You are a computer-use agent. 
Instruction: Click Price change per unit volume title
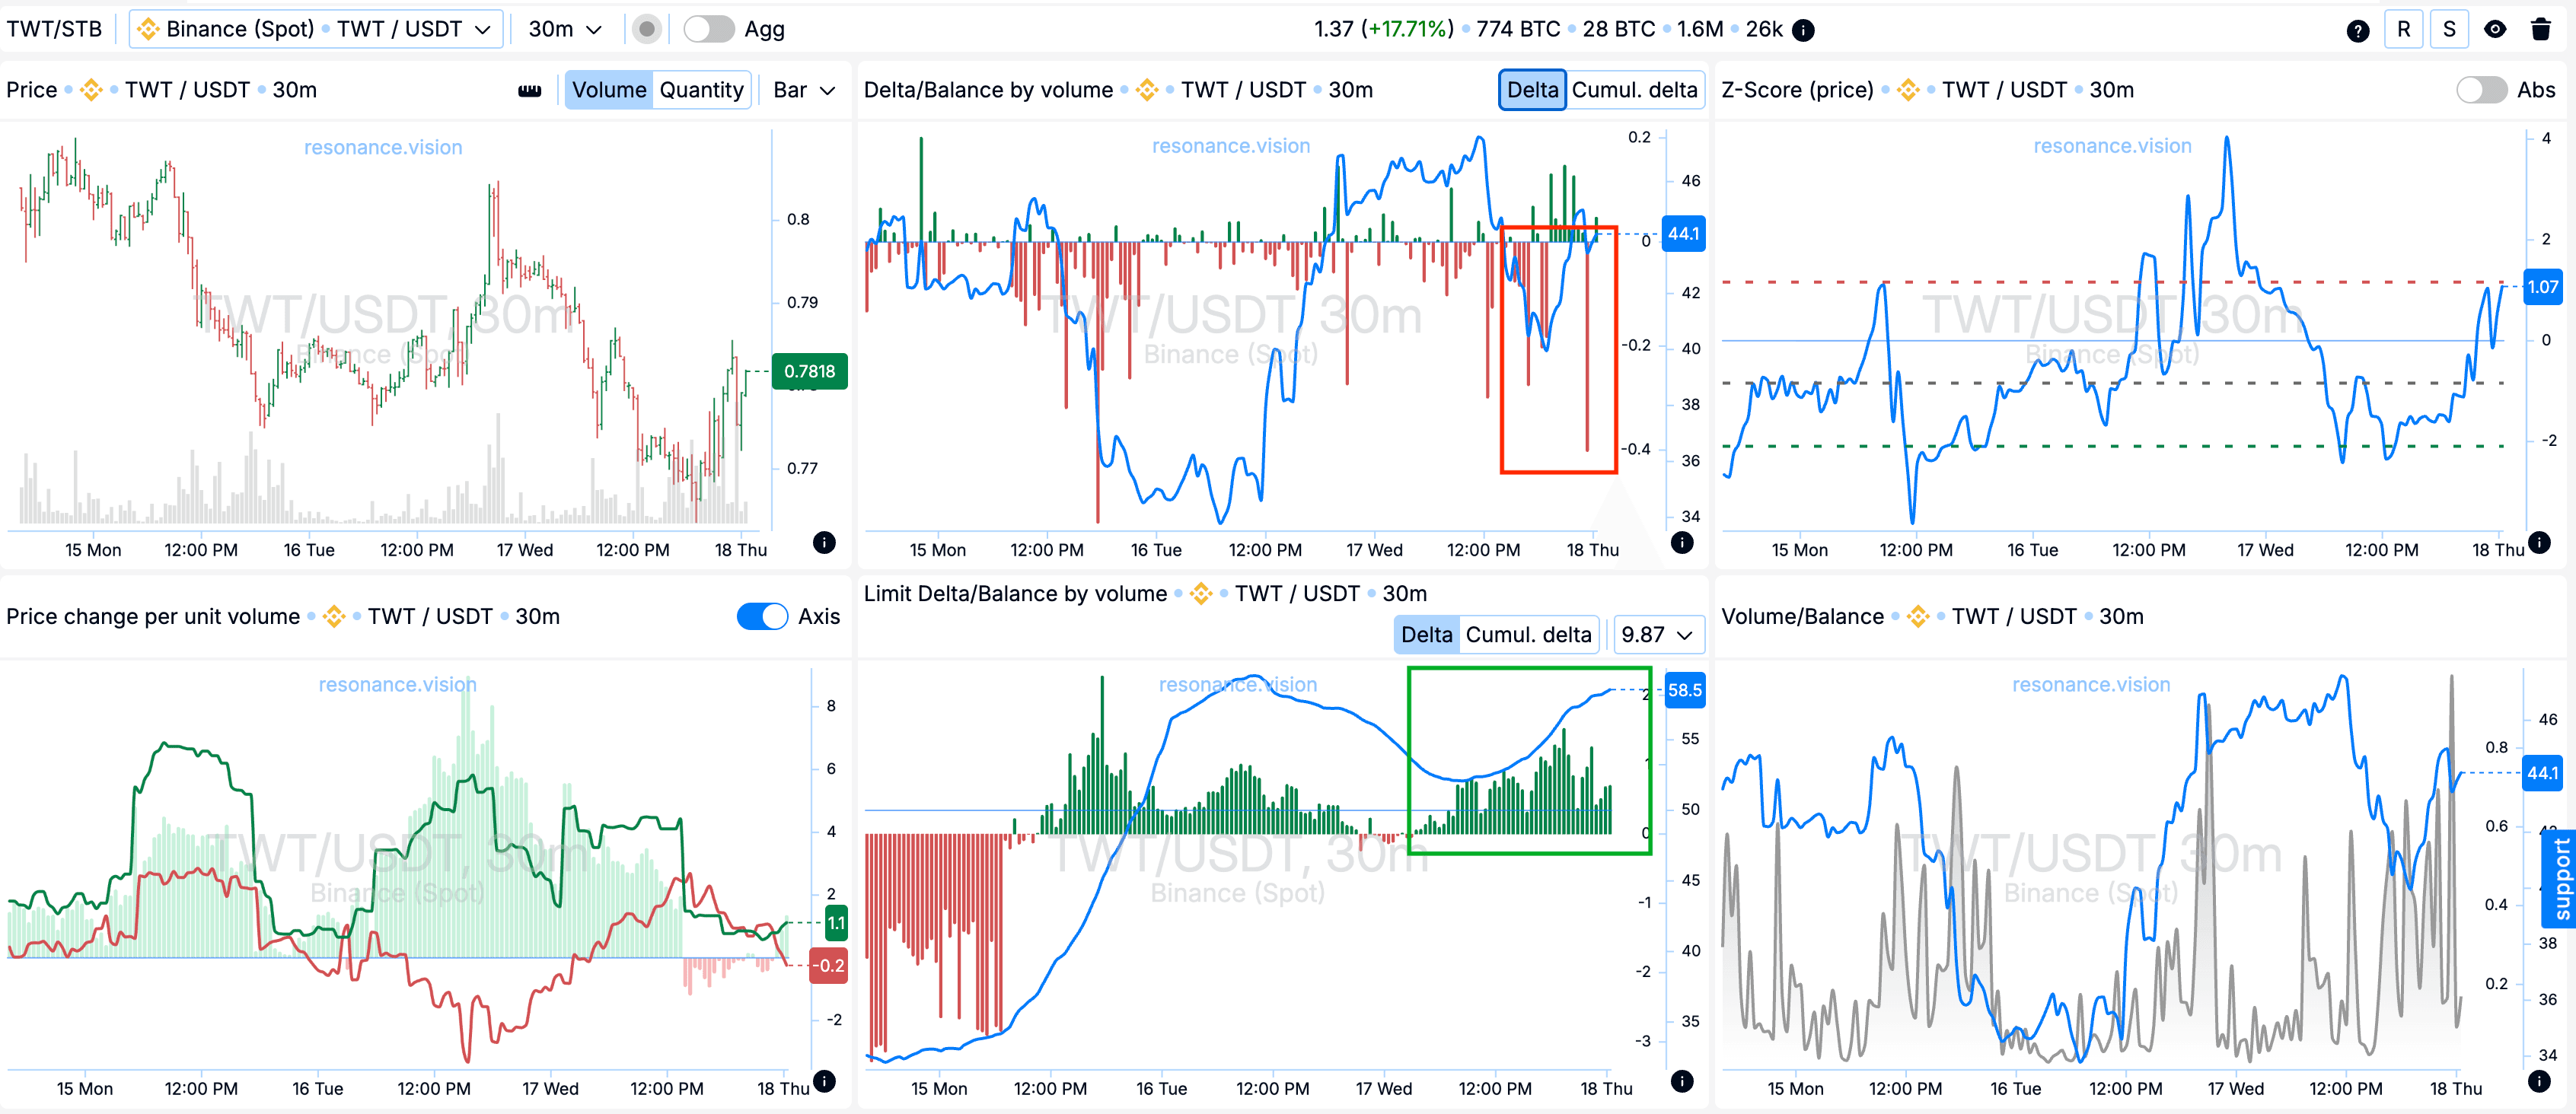click(153, 616)
